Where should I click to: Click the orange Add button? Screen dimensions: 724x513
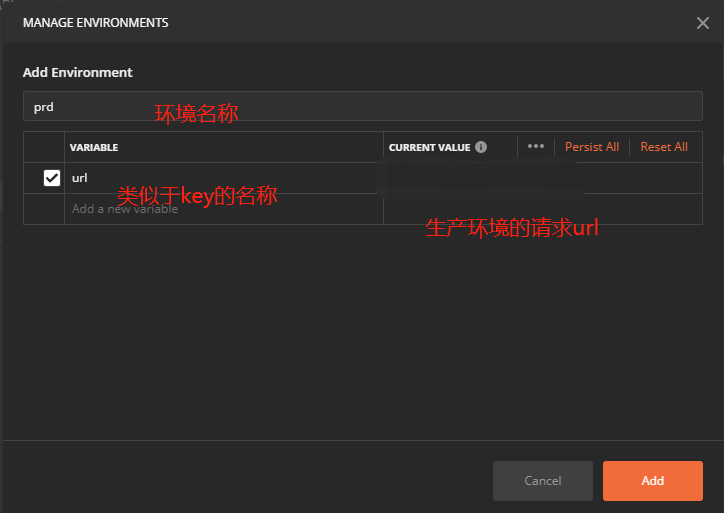(652, 481)
